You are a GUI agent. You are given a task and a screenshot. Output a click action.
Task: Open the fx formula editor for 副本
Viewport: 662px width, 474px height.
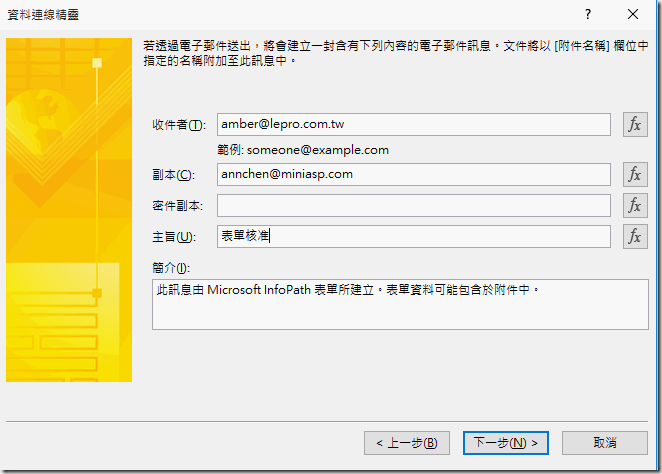tap(634, 174)
